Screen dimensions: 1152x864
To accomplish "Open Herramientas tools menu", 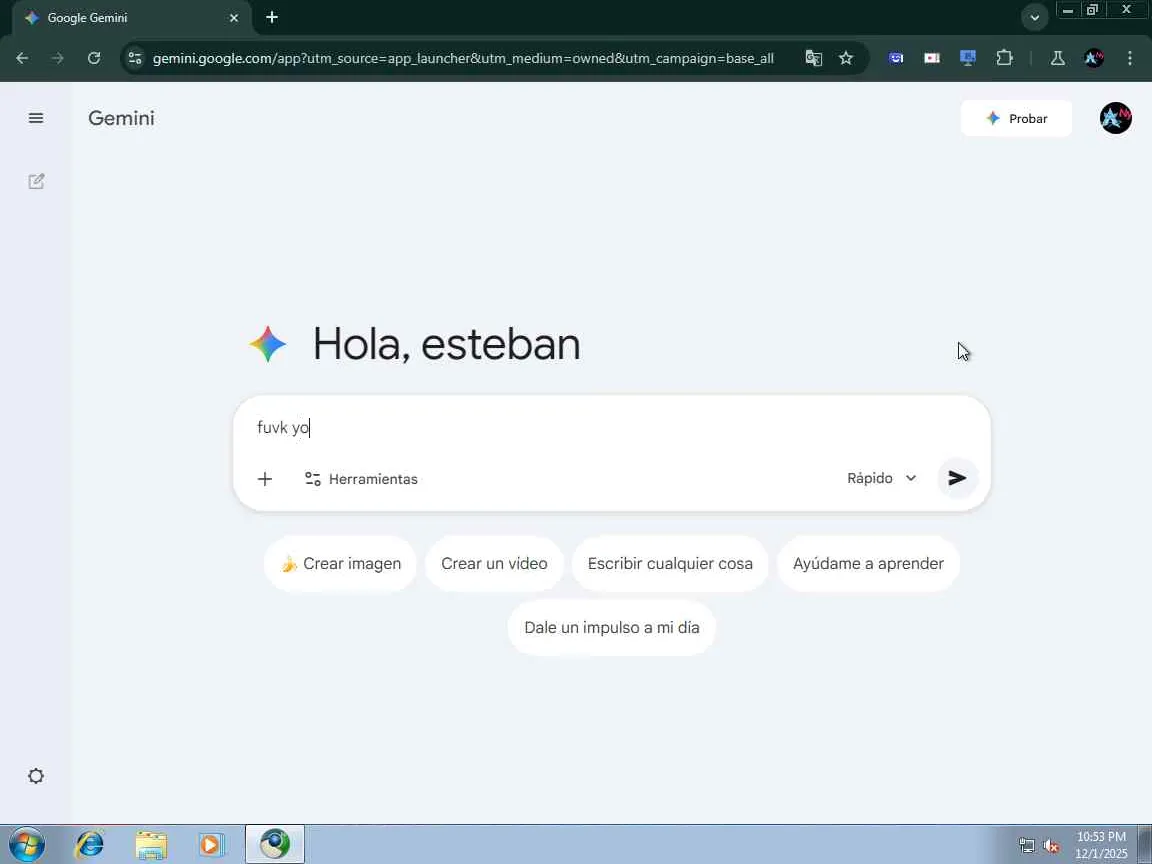I will [x=361, y=479].
